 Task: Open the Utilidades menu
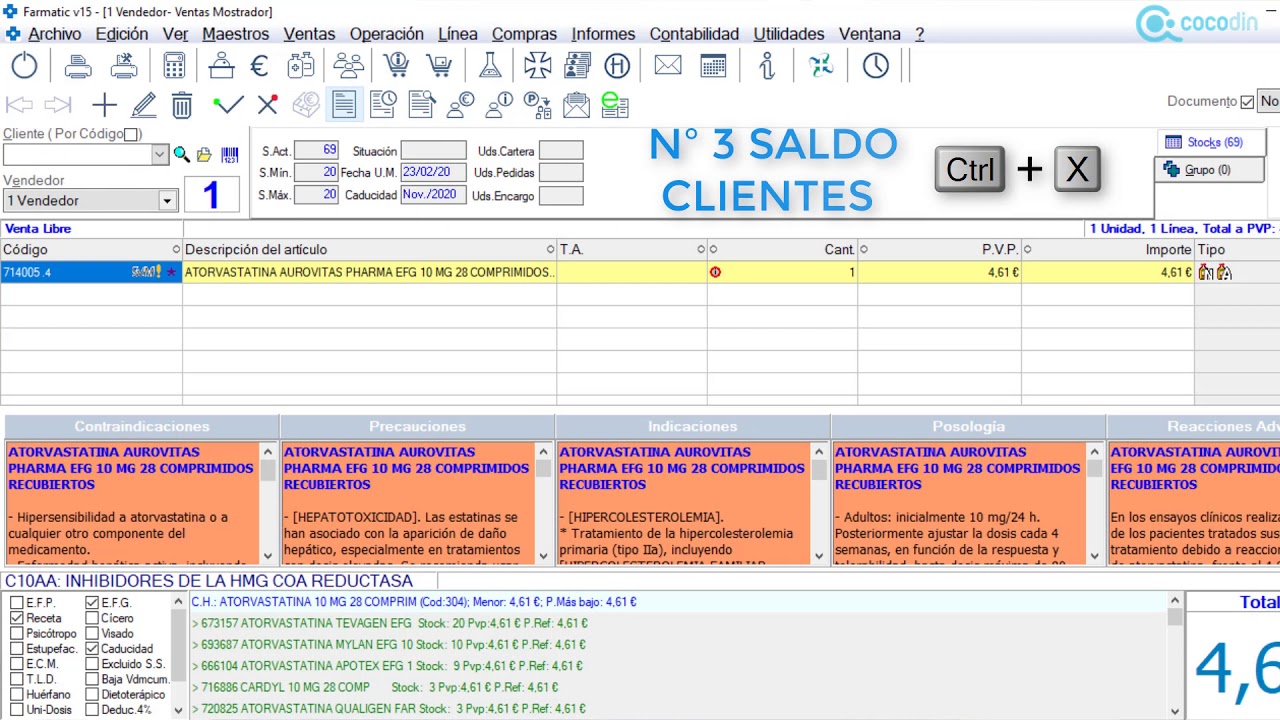pyautogui.click(x=789, y=34)
